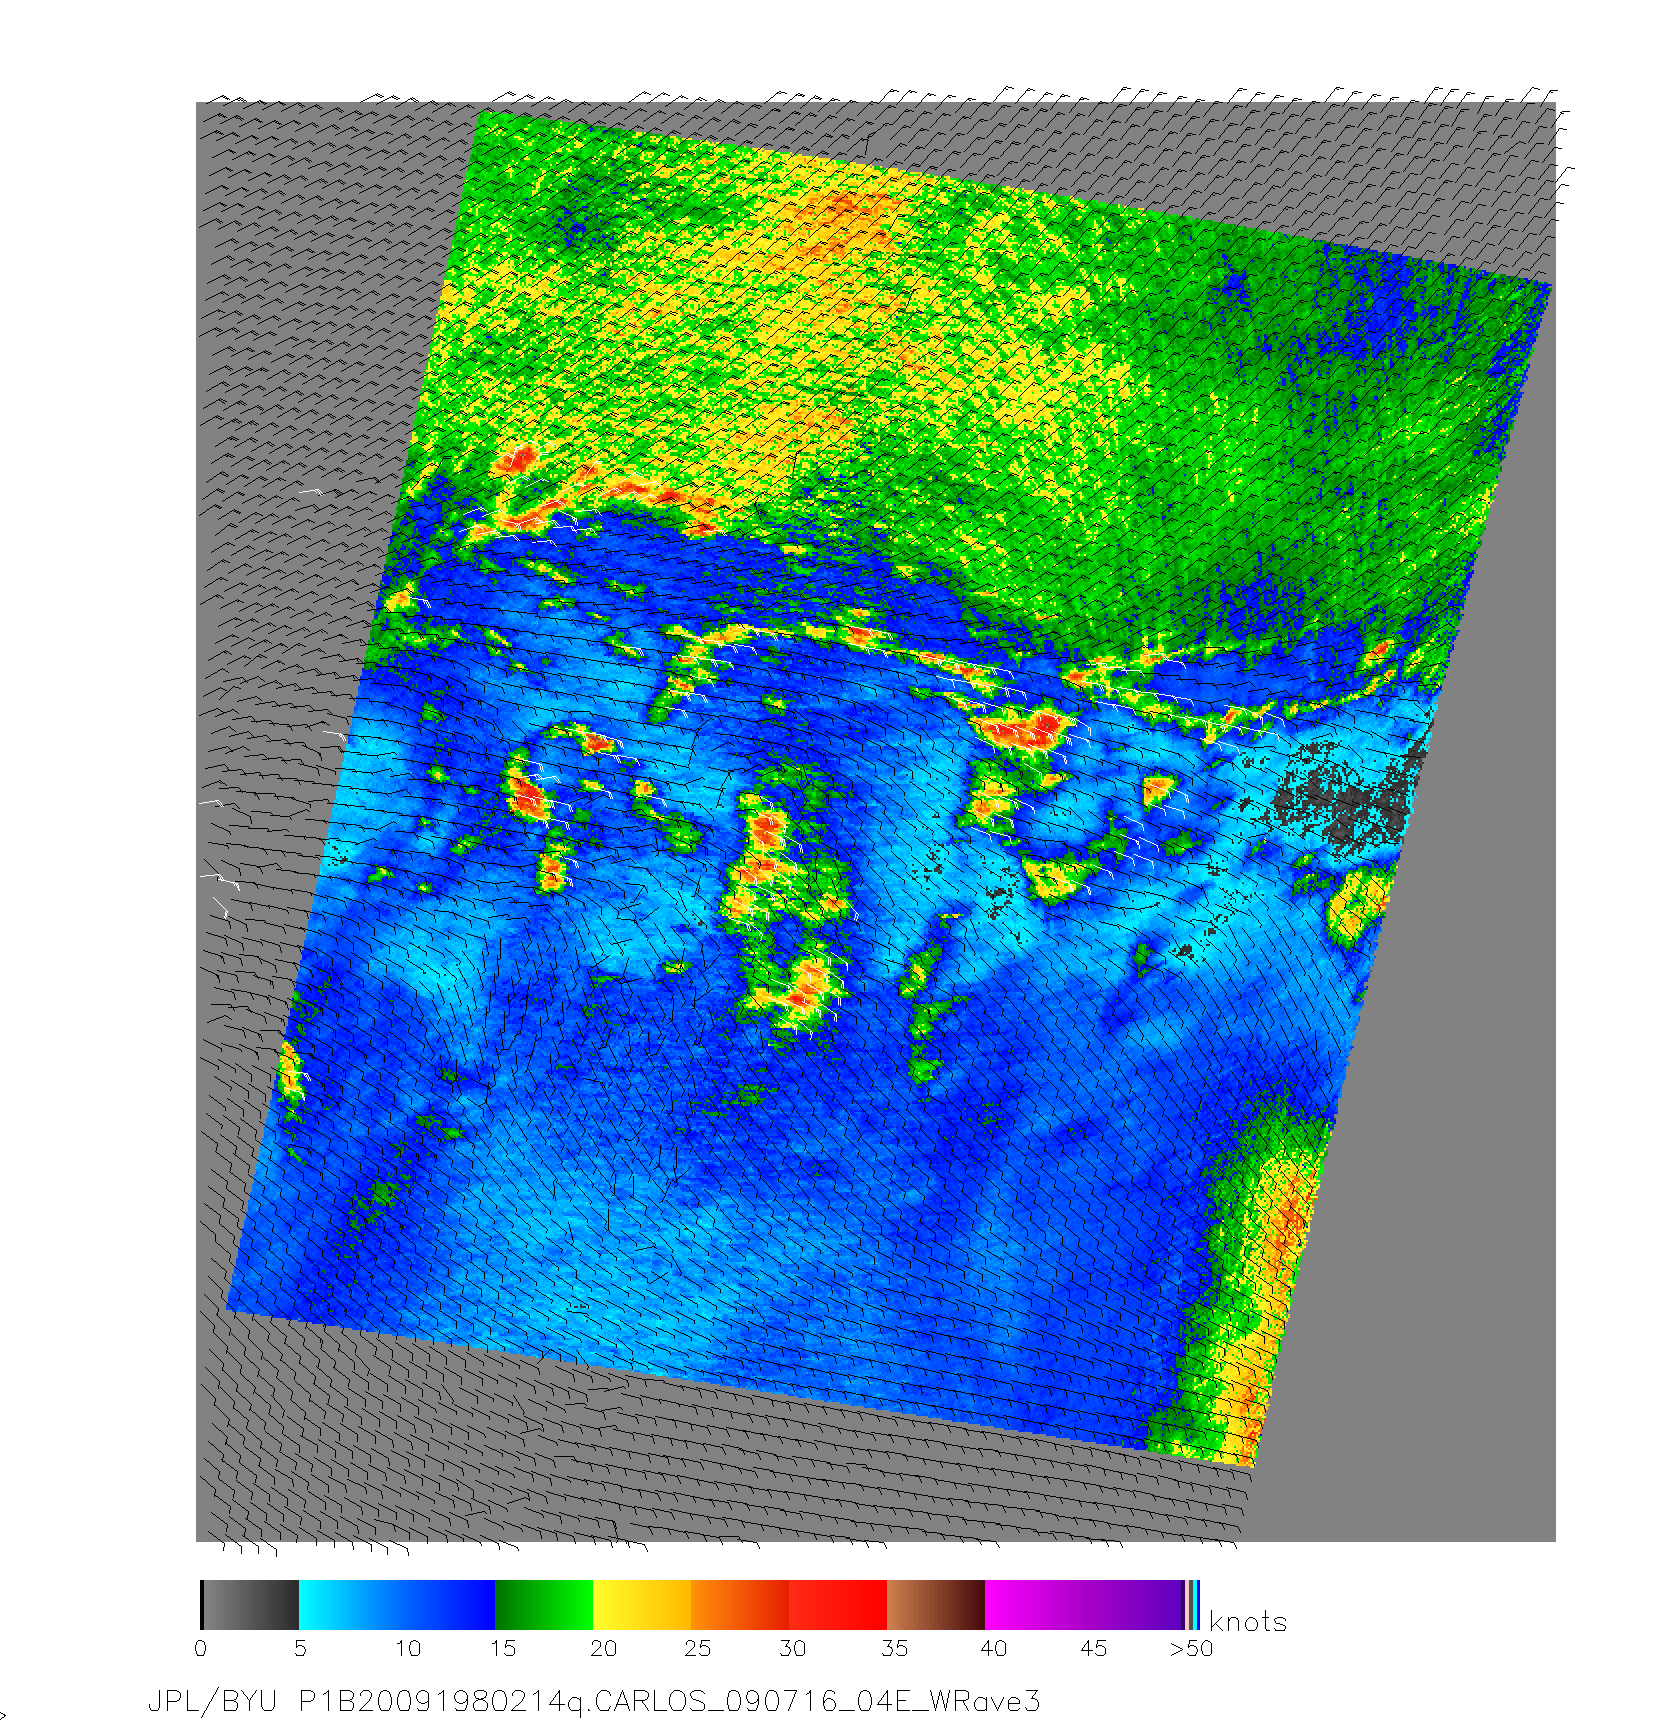Click the 'knots' unit label
The image size is (1660, 1720).
point(1248,1622)
